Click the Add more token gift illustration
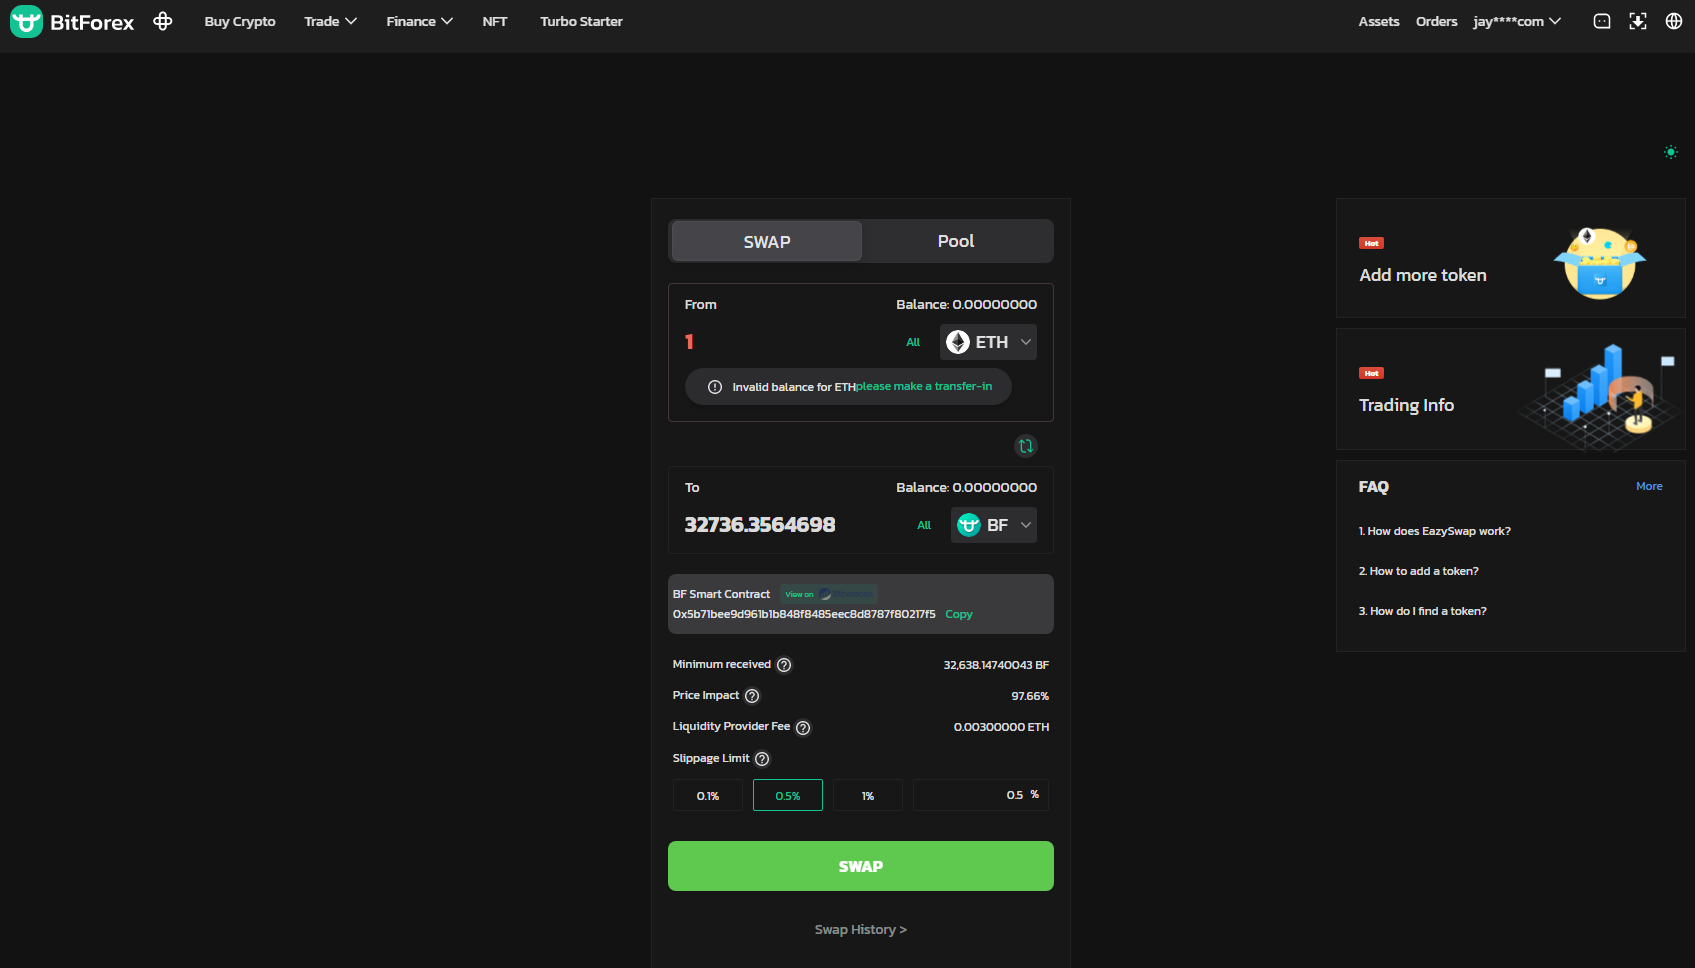 (1599, 263)
